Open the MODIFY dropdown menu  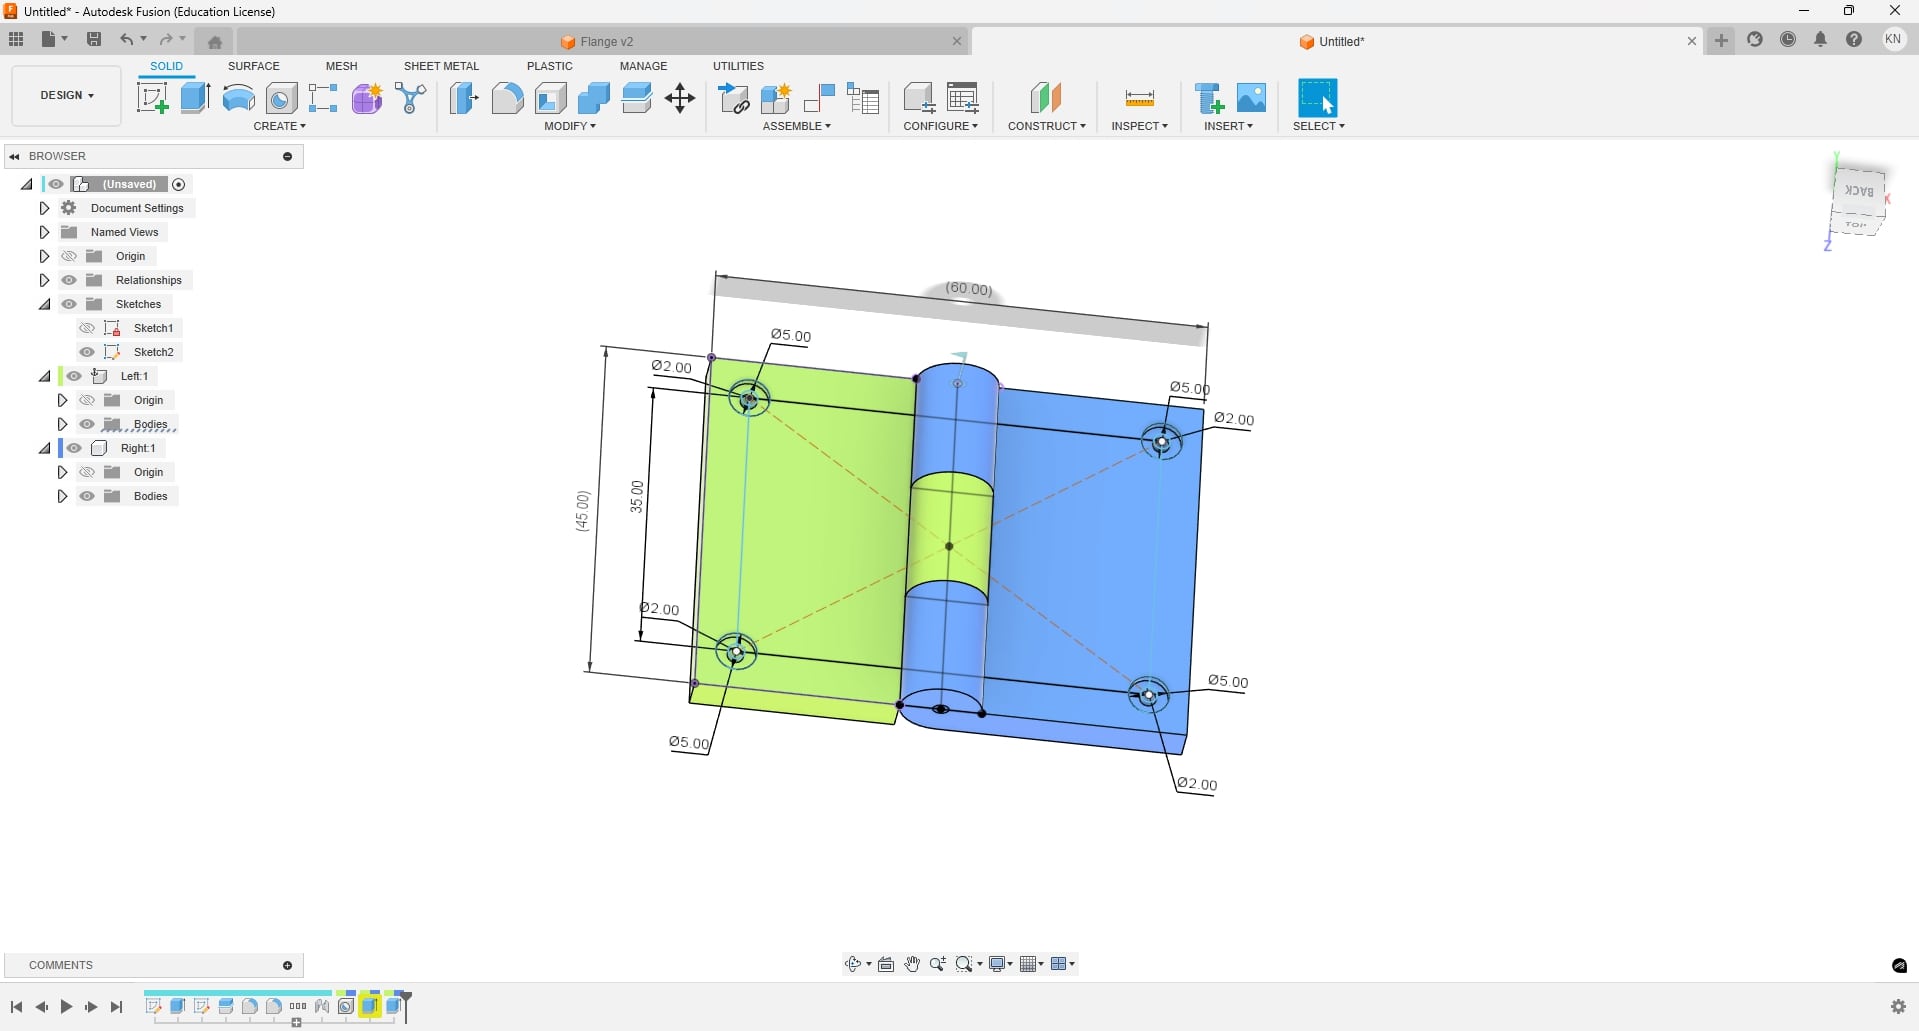570,126
